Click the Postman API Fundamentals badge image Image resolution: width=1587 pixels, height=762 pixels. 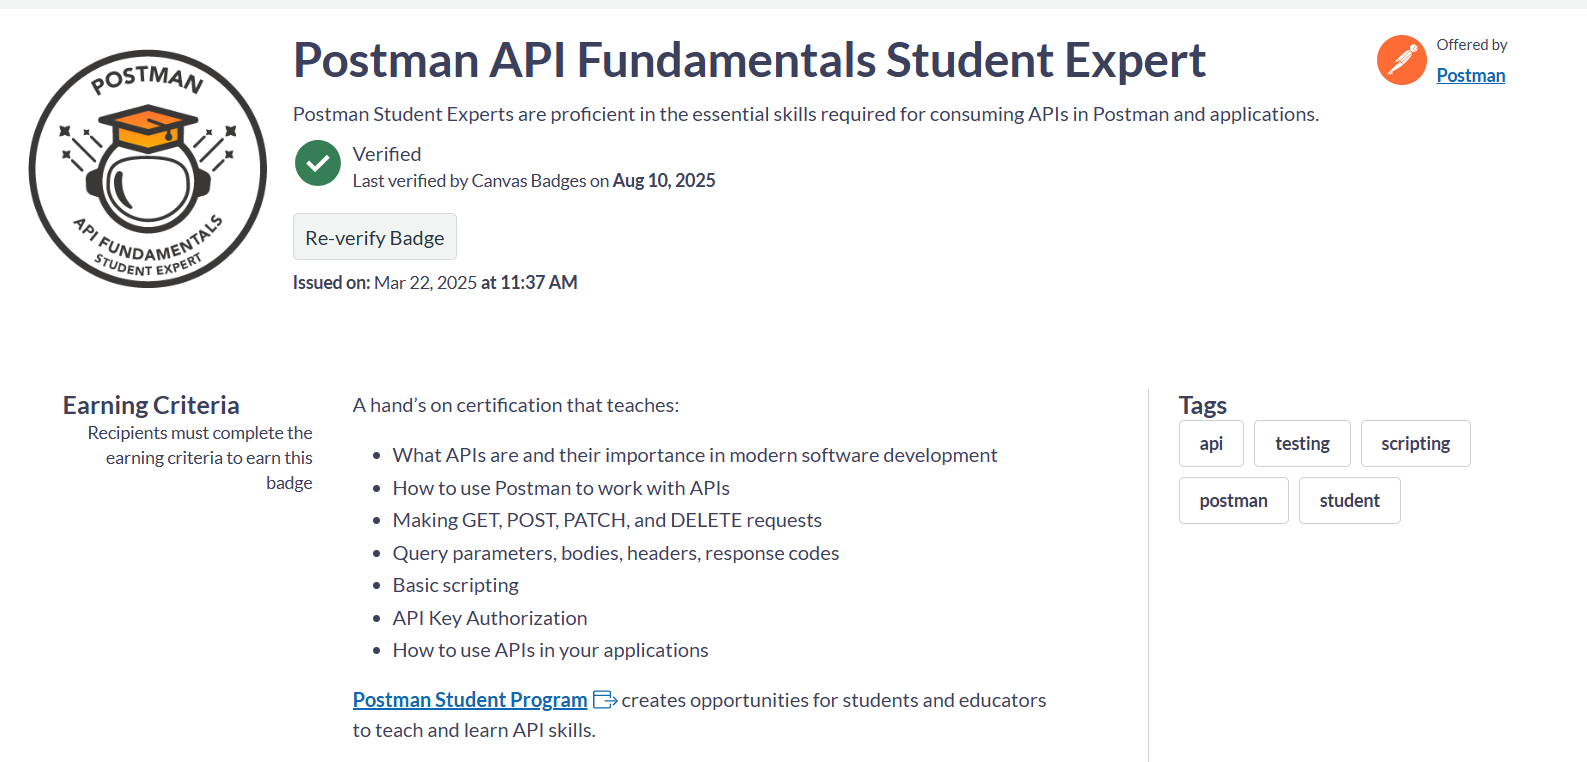pyautogui.click(x=148, y=169)
